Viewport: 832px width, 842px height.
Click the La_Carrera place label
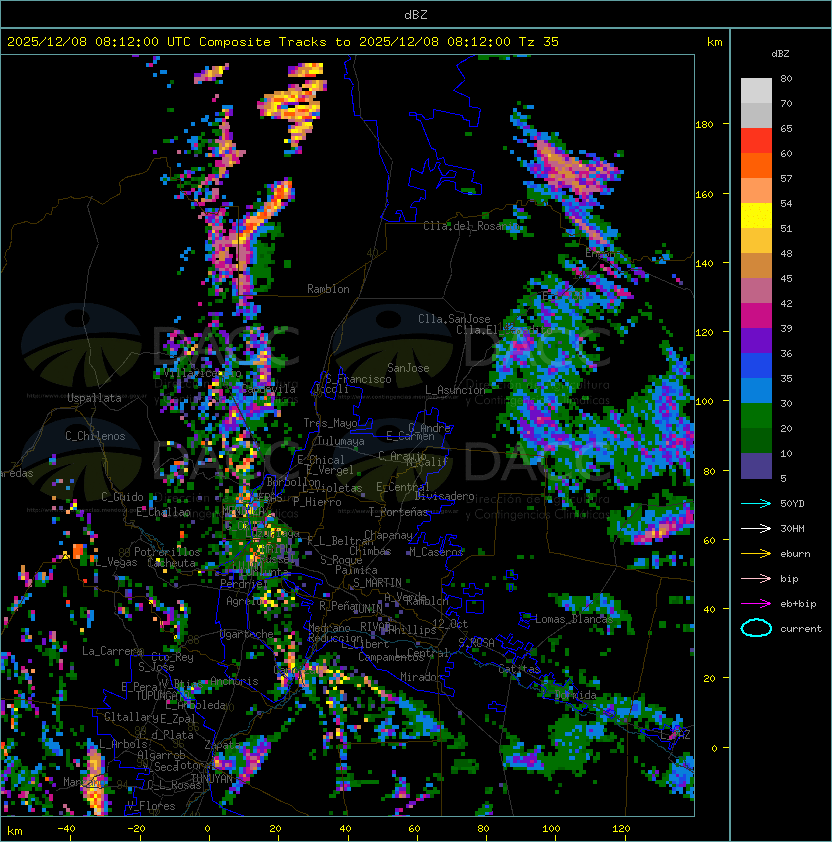point(113,651)
